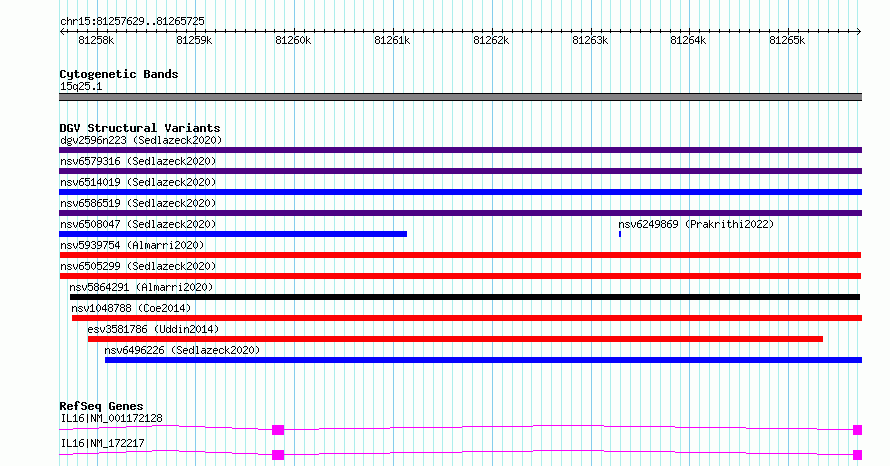890x466 pixels.
Task: Select the nsv1048788 red variant bar
Action: click(x=467, y=318)
